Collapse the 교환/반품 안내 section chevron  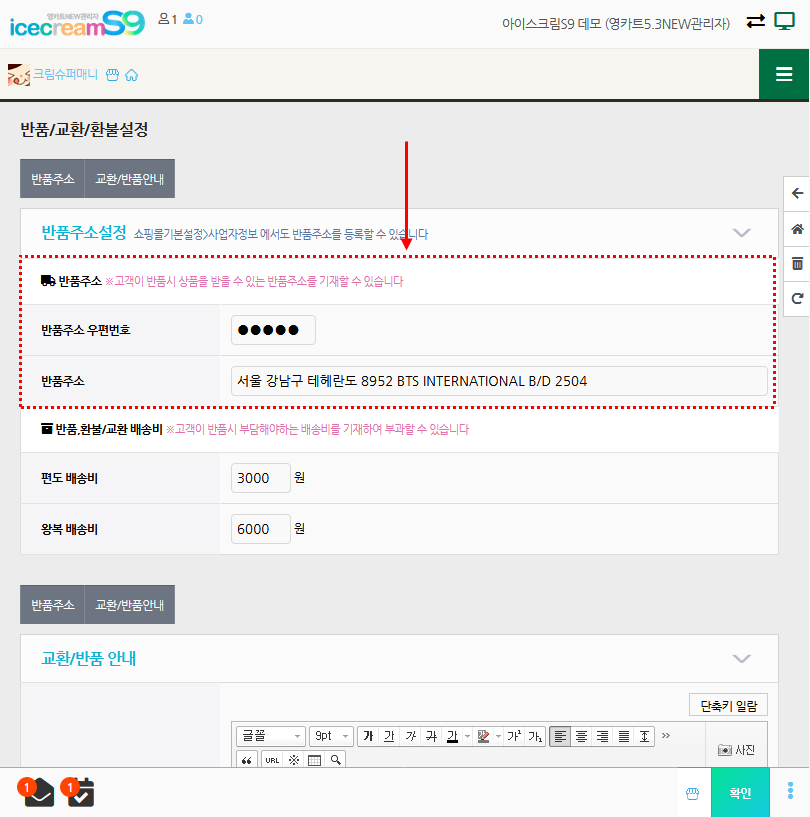coord(741,658)
